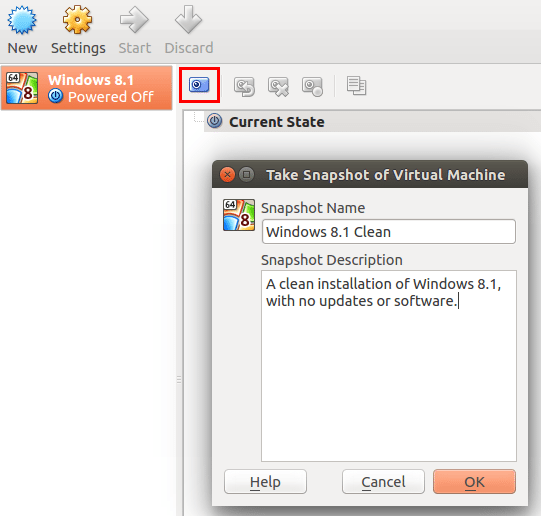541x516 pixels.
Task: Cancel the Take Snapshot dialog
Action: (383, 482)
